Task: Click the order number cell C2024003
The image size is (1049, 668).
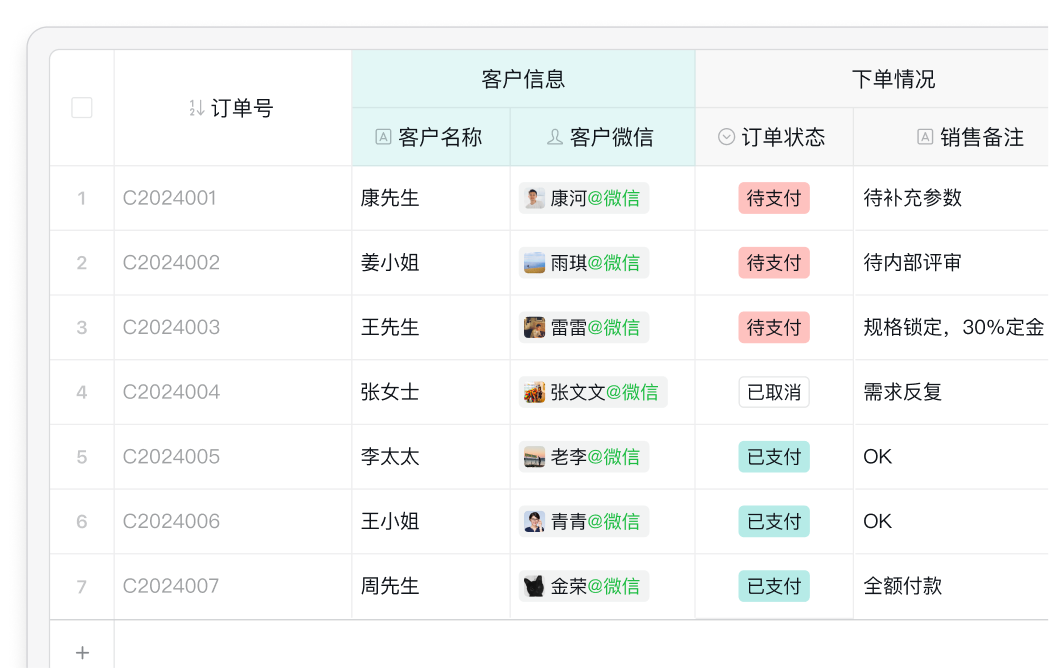Action: coord(233,327)
